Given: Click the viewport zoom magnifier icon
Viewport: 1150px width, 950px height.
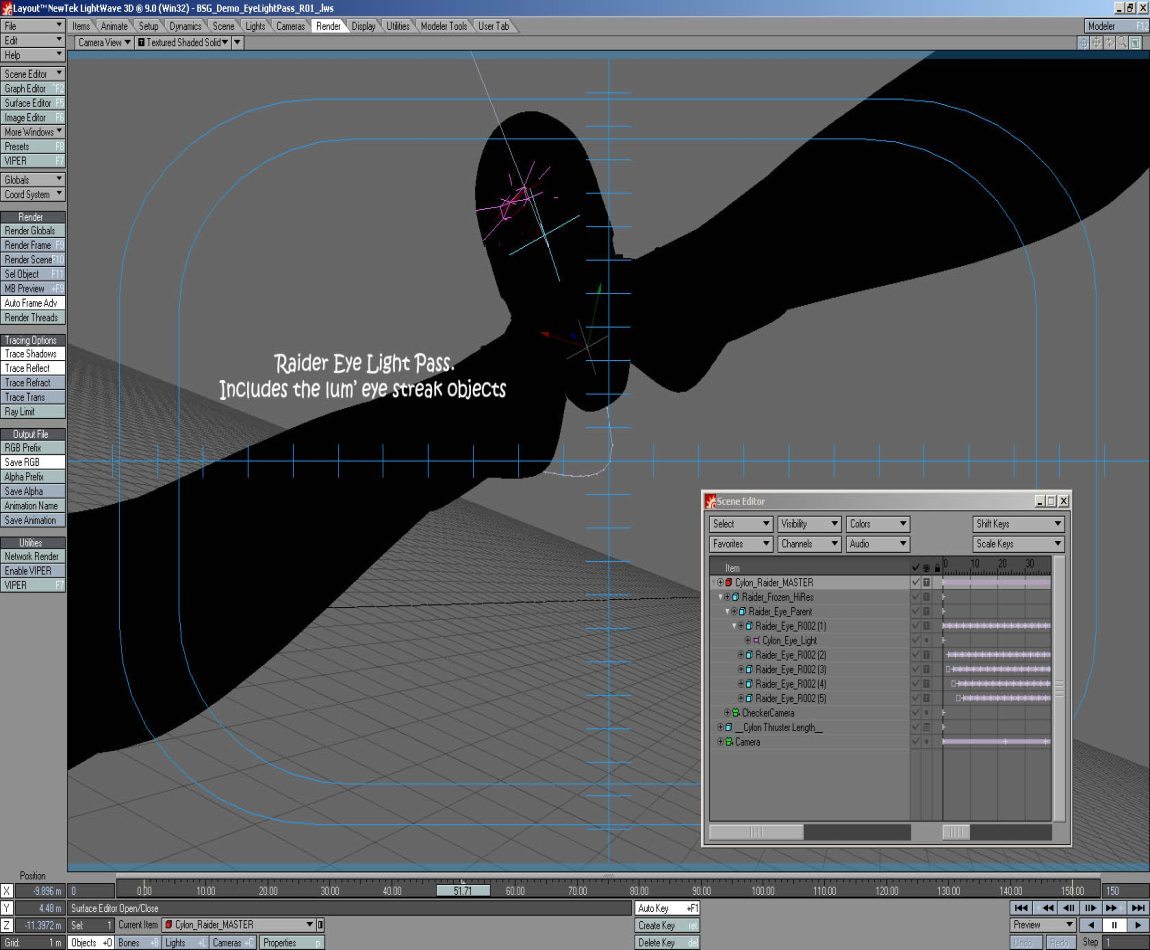Looking at the screenshot, I should [1122, 43].
